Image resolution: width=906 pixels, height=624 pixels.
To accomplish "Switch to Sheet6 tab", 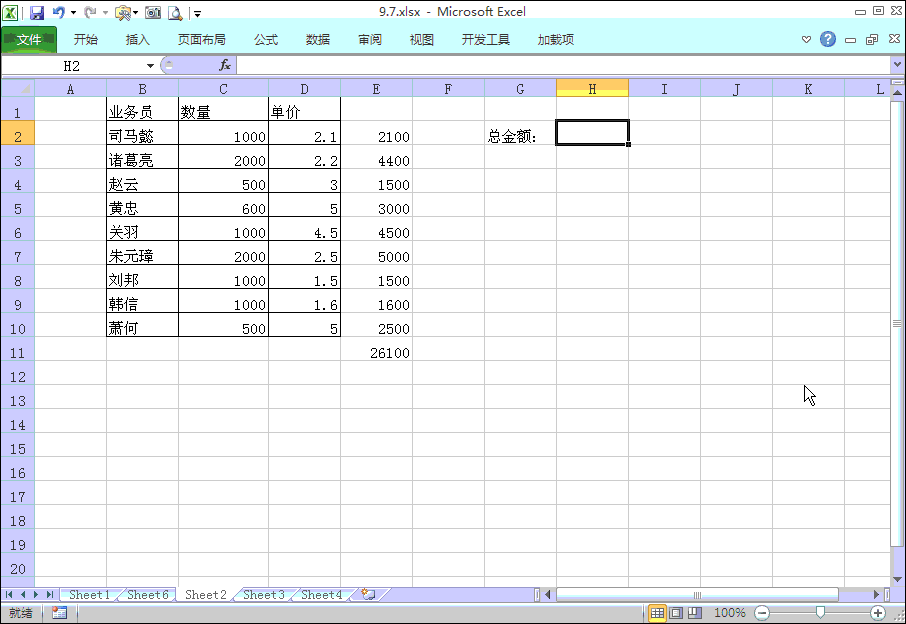I will 147,595.
